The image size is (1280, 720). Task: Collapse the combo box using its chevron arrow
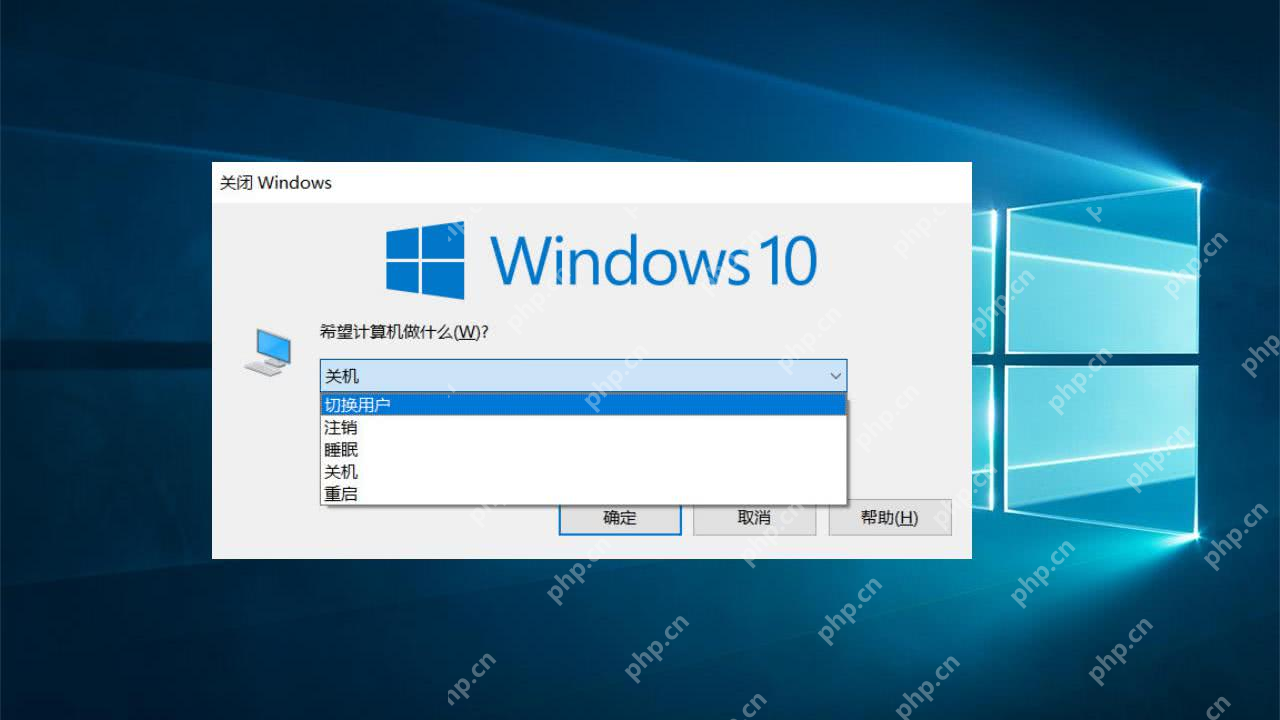click(835, 376)
